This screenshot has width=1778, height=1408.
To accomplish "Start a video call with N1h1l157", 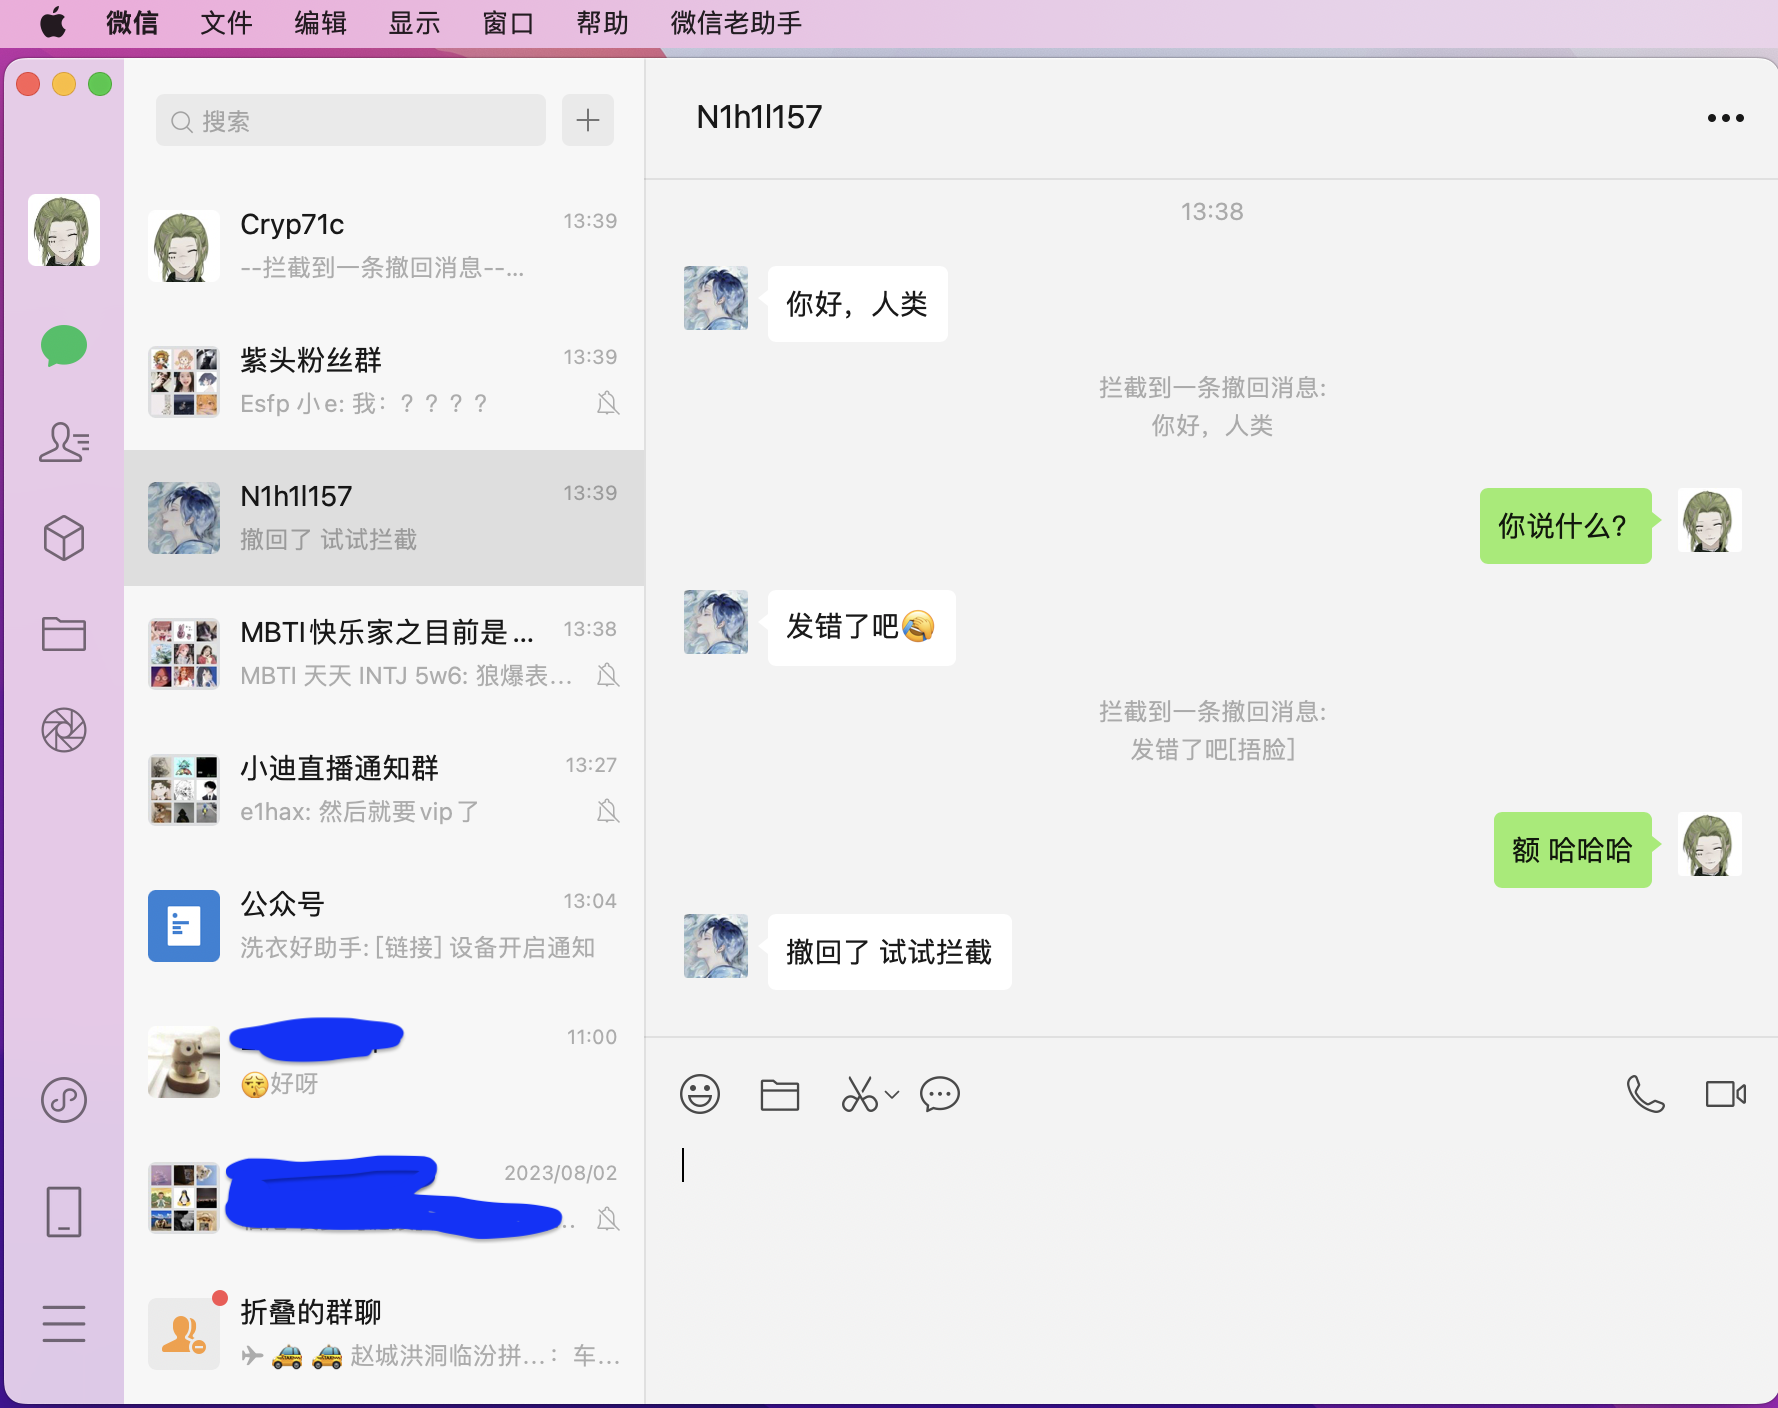I will tap(1725, 1094).
